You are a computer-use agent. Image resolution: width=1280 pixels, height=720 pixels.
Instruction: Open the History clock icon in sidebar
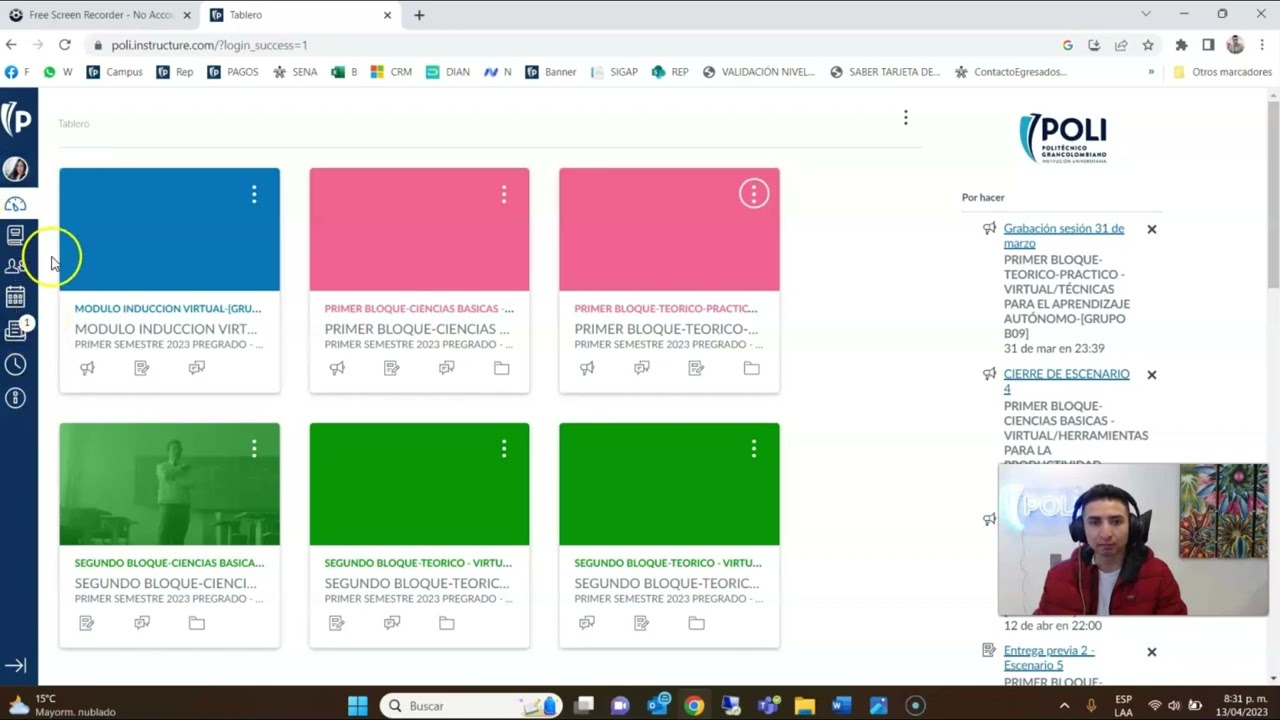pyautogui.click(x=15, y=364)
